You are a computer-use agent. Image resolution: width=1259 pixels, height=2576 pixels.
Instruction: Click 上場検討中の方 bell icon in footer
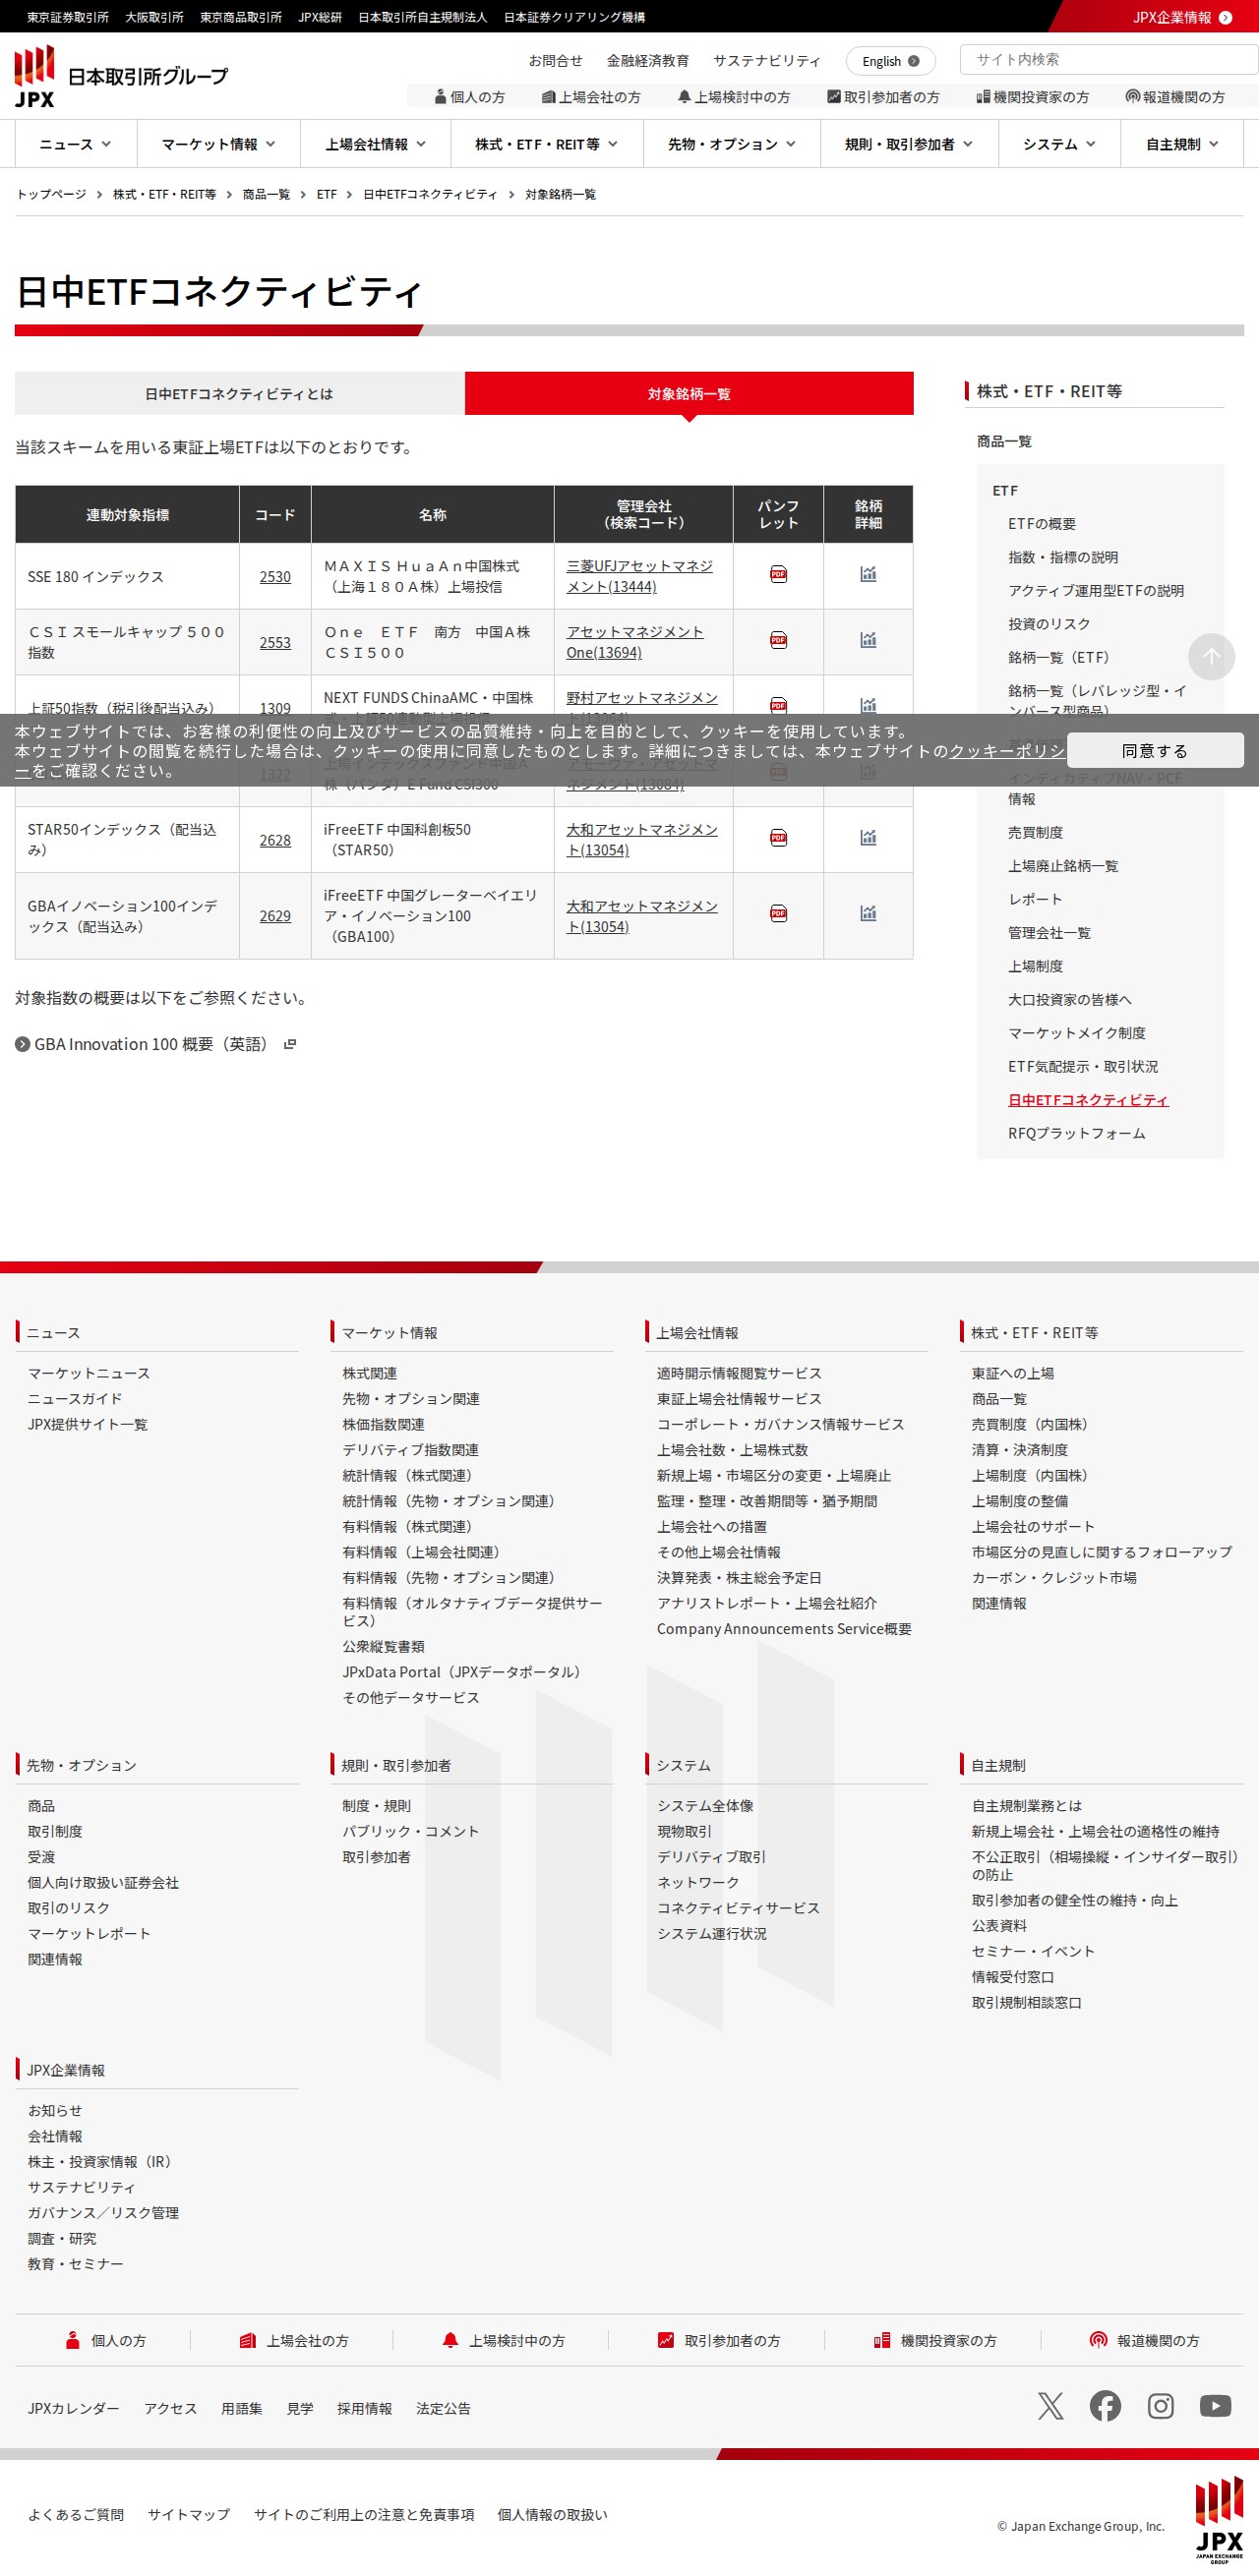pyautogui.click(x=450, y=2340)
